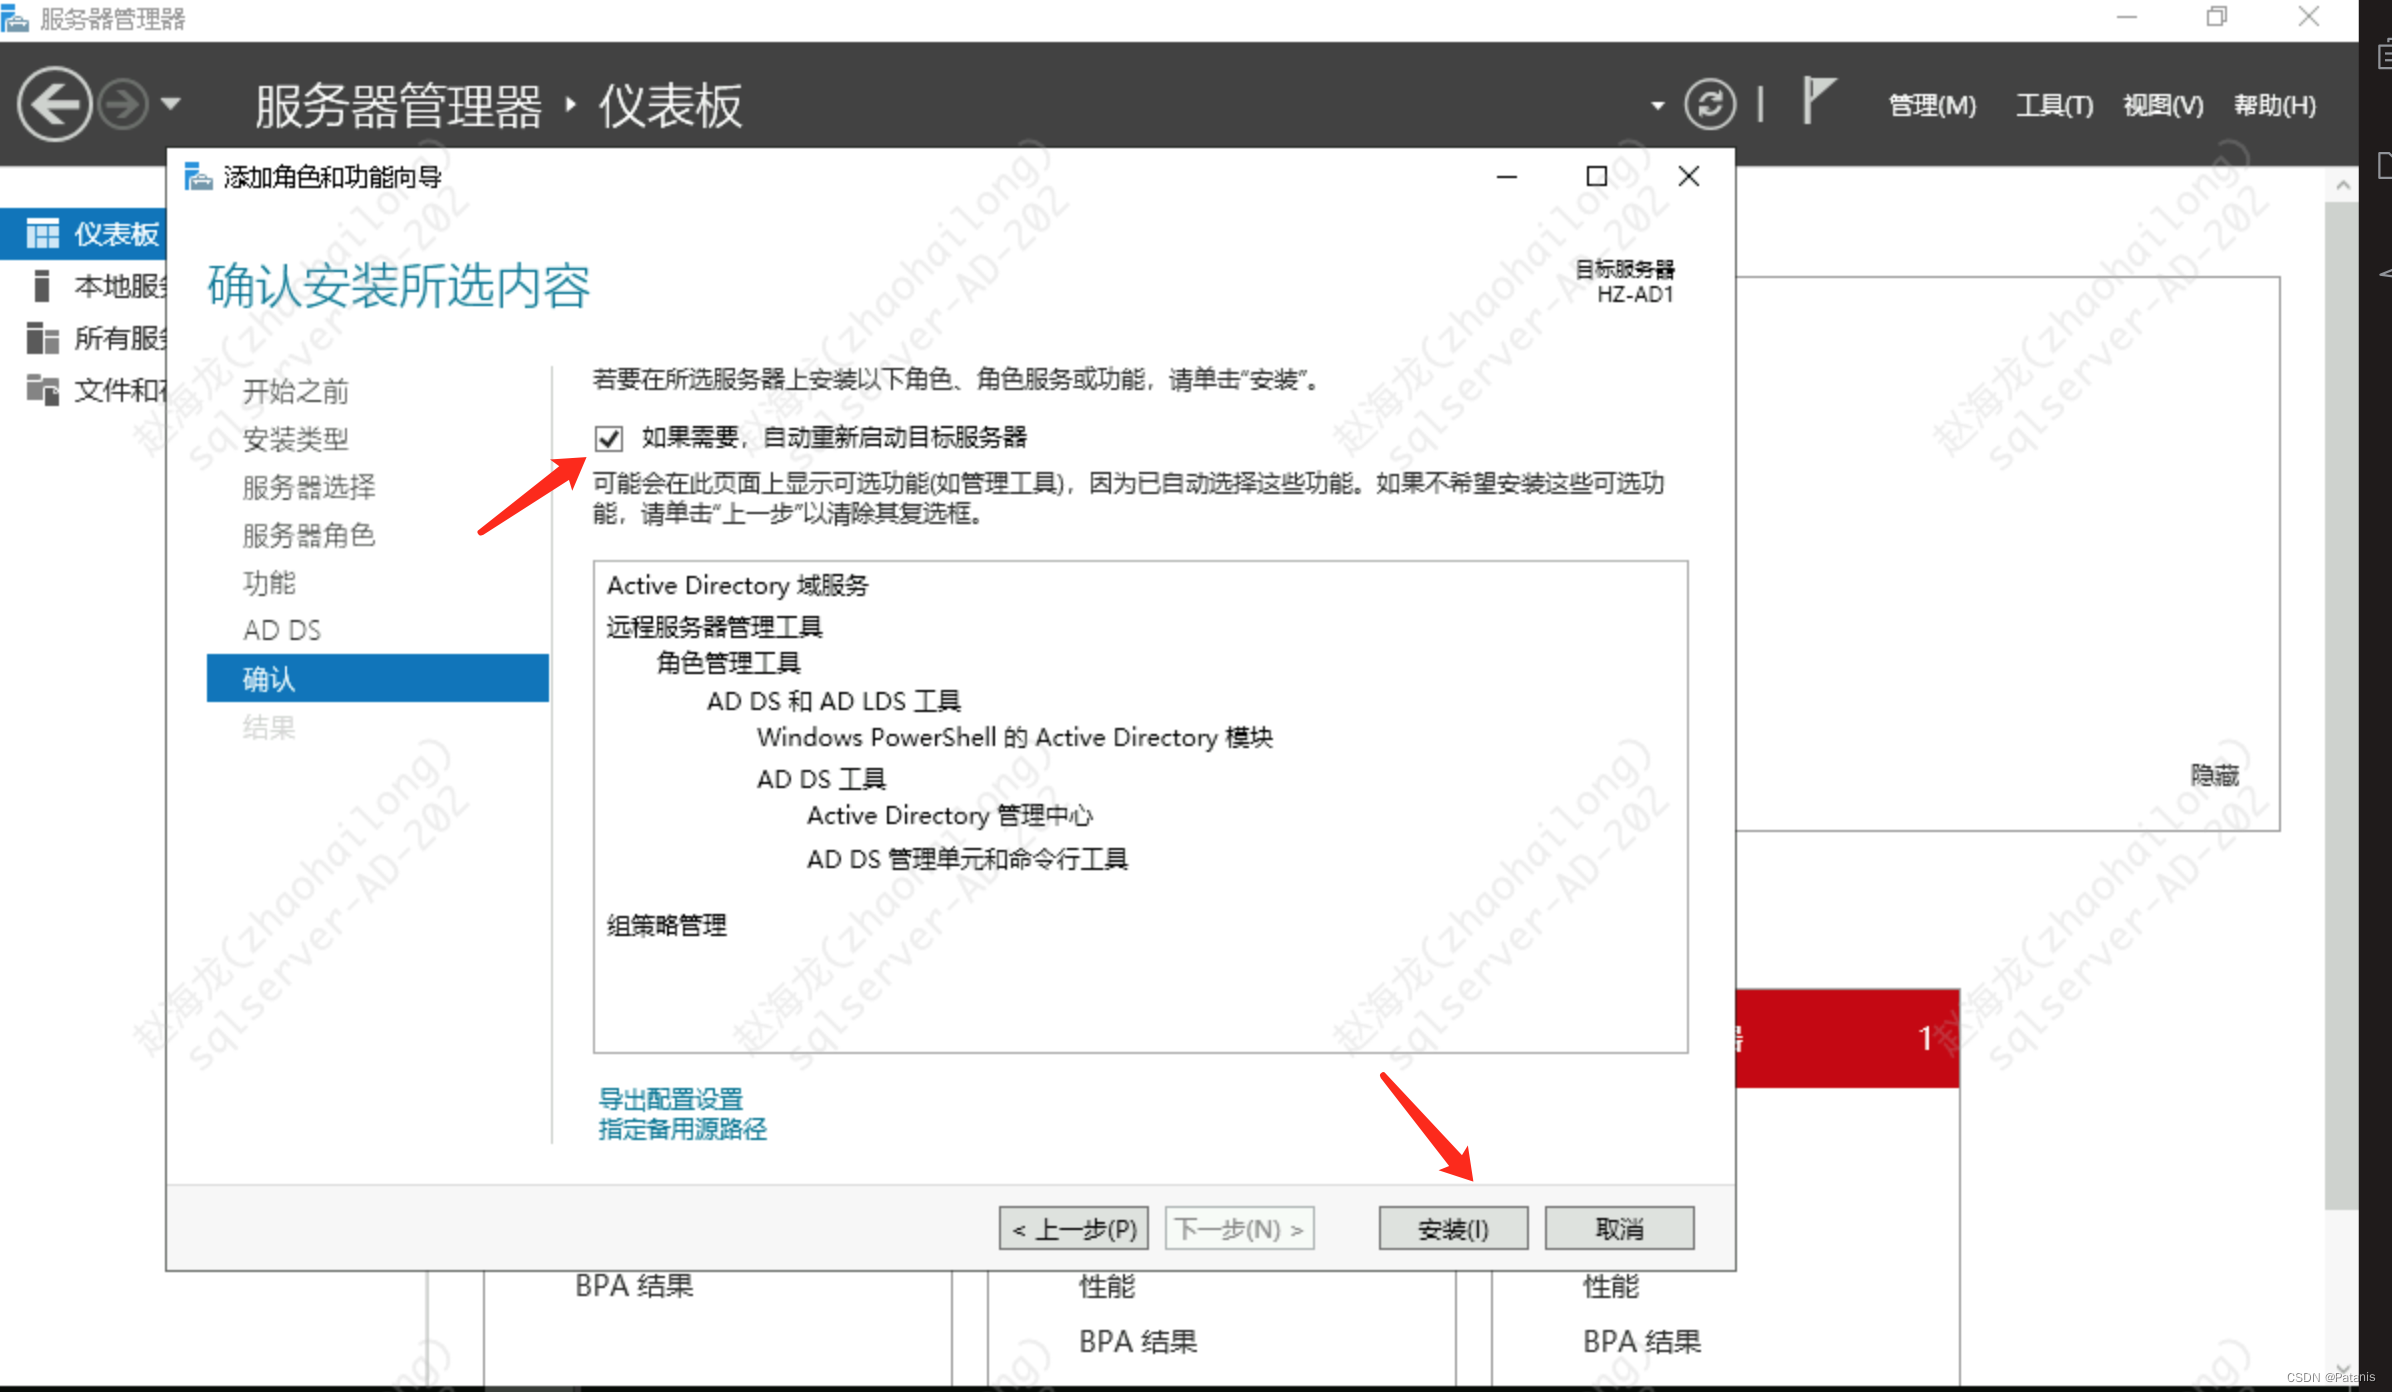
Task: Click the 导出配置设置 link
Action: click(670, 1099)
